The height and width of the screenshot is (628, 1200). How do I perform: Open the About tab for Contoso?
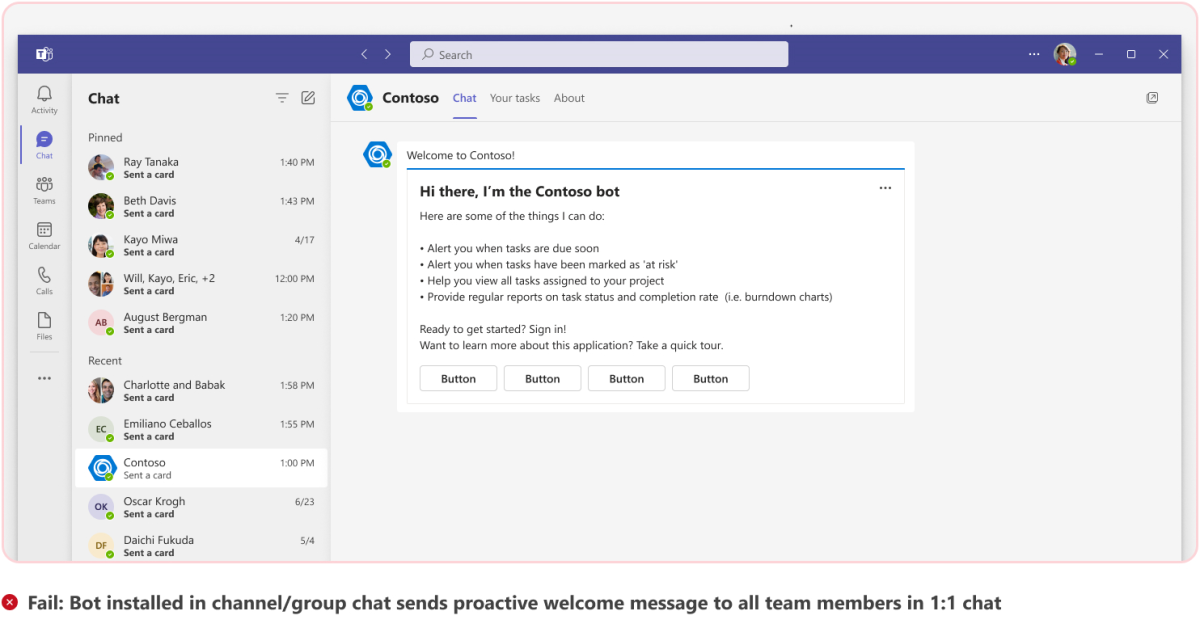coord(569,98)
